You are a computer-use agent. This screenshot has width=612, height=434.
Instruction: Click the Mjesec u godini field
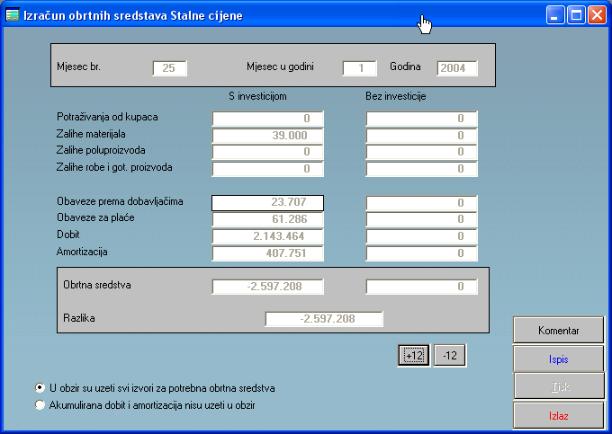pos(359,68)
